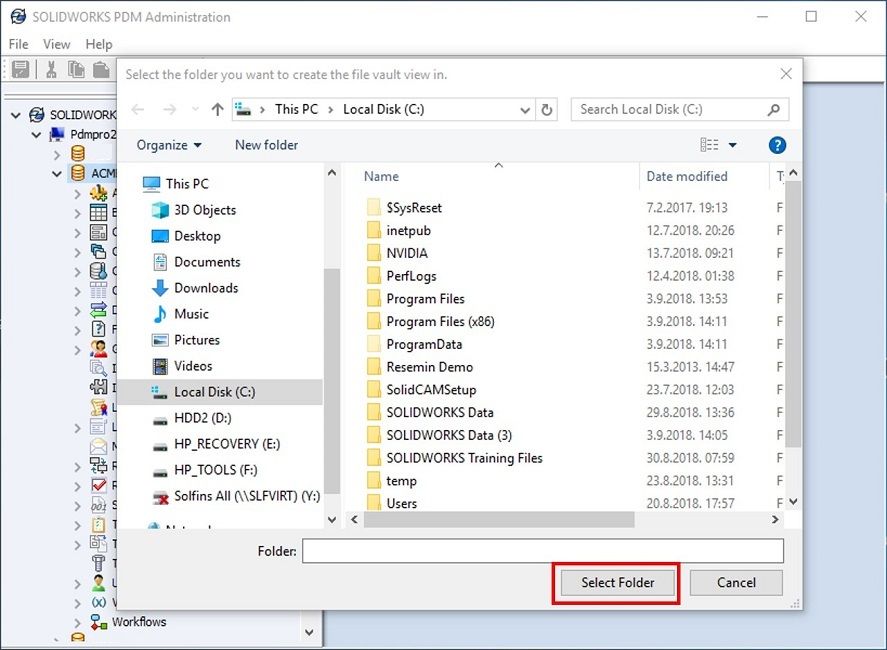
Task: Expand the Workflows tree node
Action: [78, 622]
